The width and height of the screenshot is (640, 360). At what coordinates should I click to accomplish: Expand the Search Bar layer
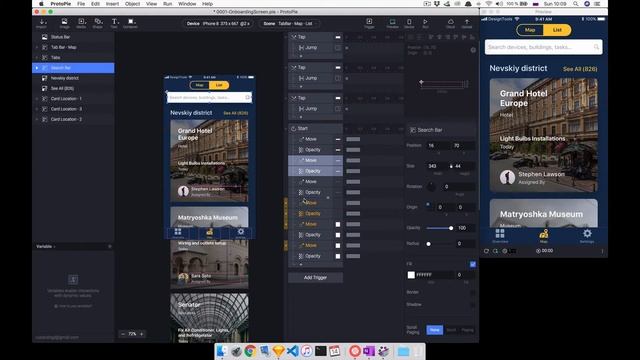point(37,68)
